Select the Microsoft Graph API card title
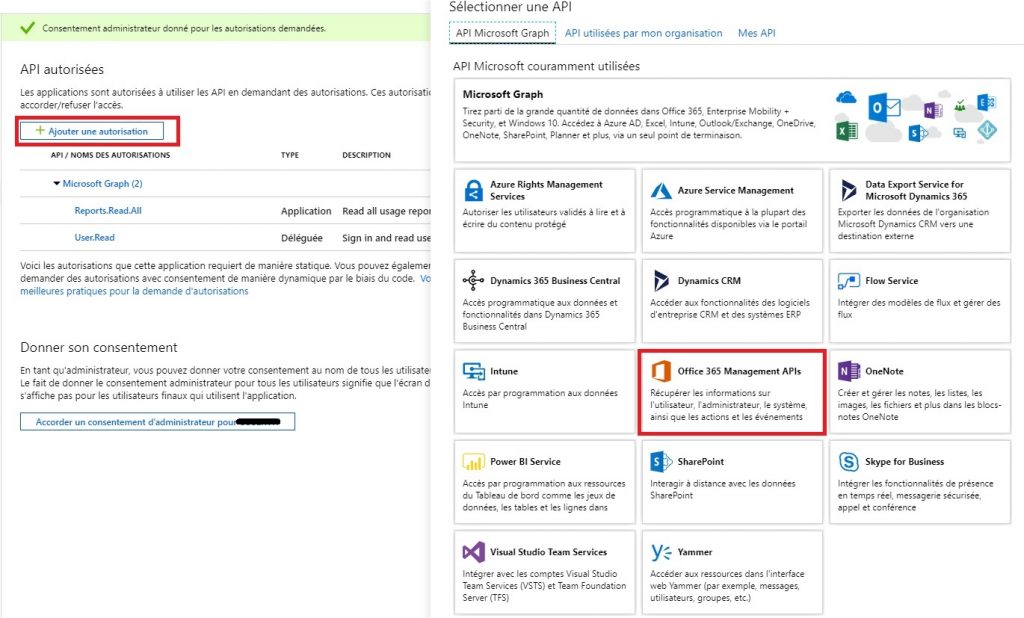The width and height of the screenshot is (1024, 618). (502, 94)
